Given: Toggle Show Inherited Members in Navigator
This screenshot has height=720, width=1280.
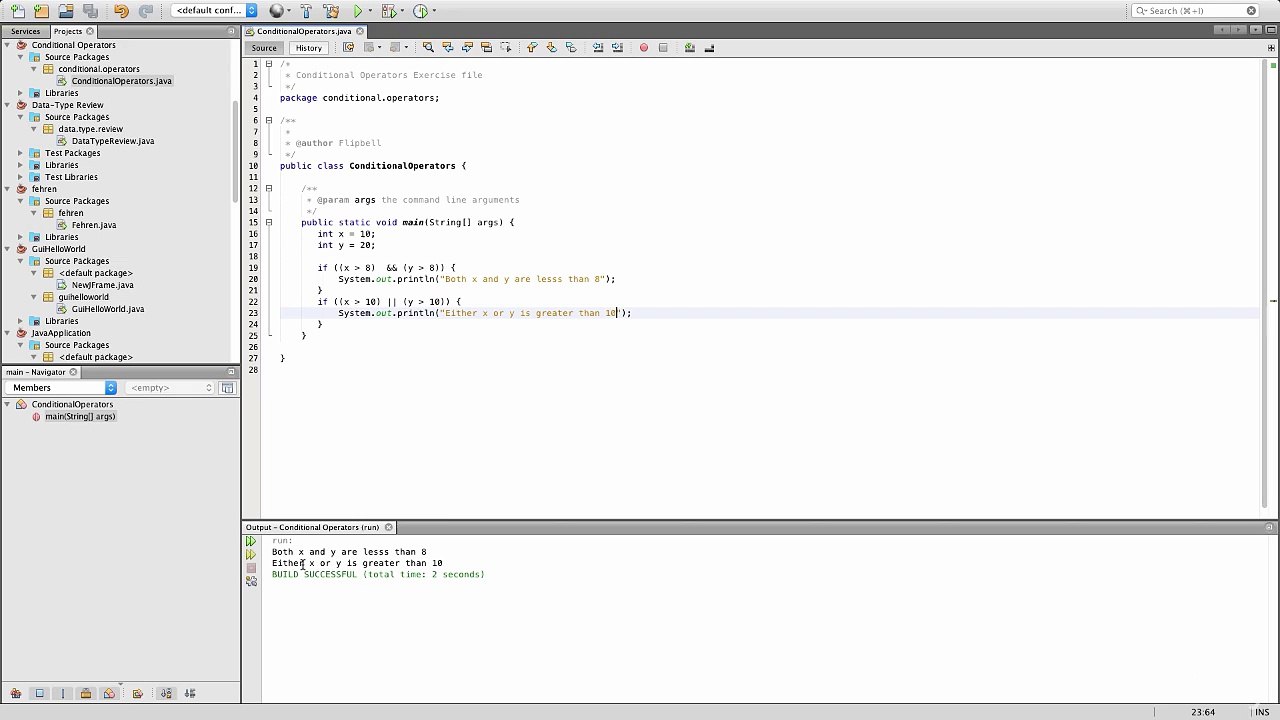Looking at the screenshot, I should pos(15,694).
